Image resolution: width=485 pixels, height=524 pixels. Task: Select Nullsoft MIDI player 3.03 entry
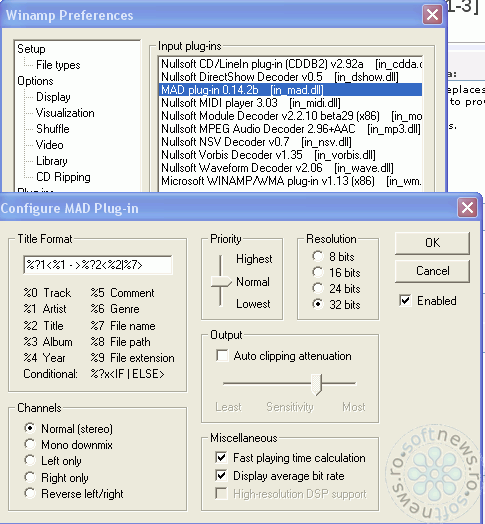[x=290, y=103]
